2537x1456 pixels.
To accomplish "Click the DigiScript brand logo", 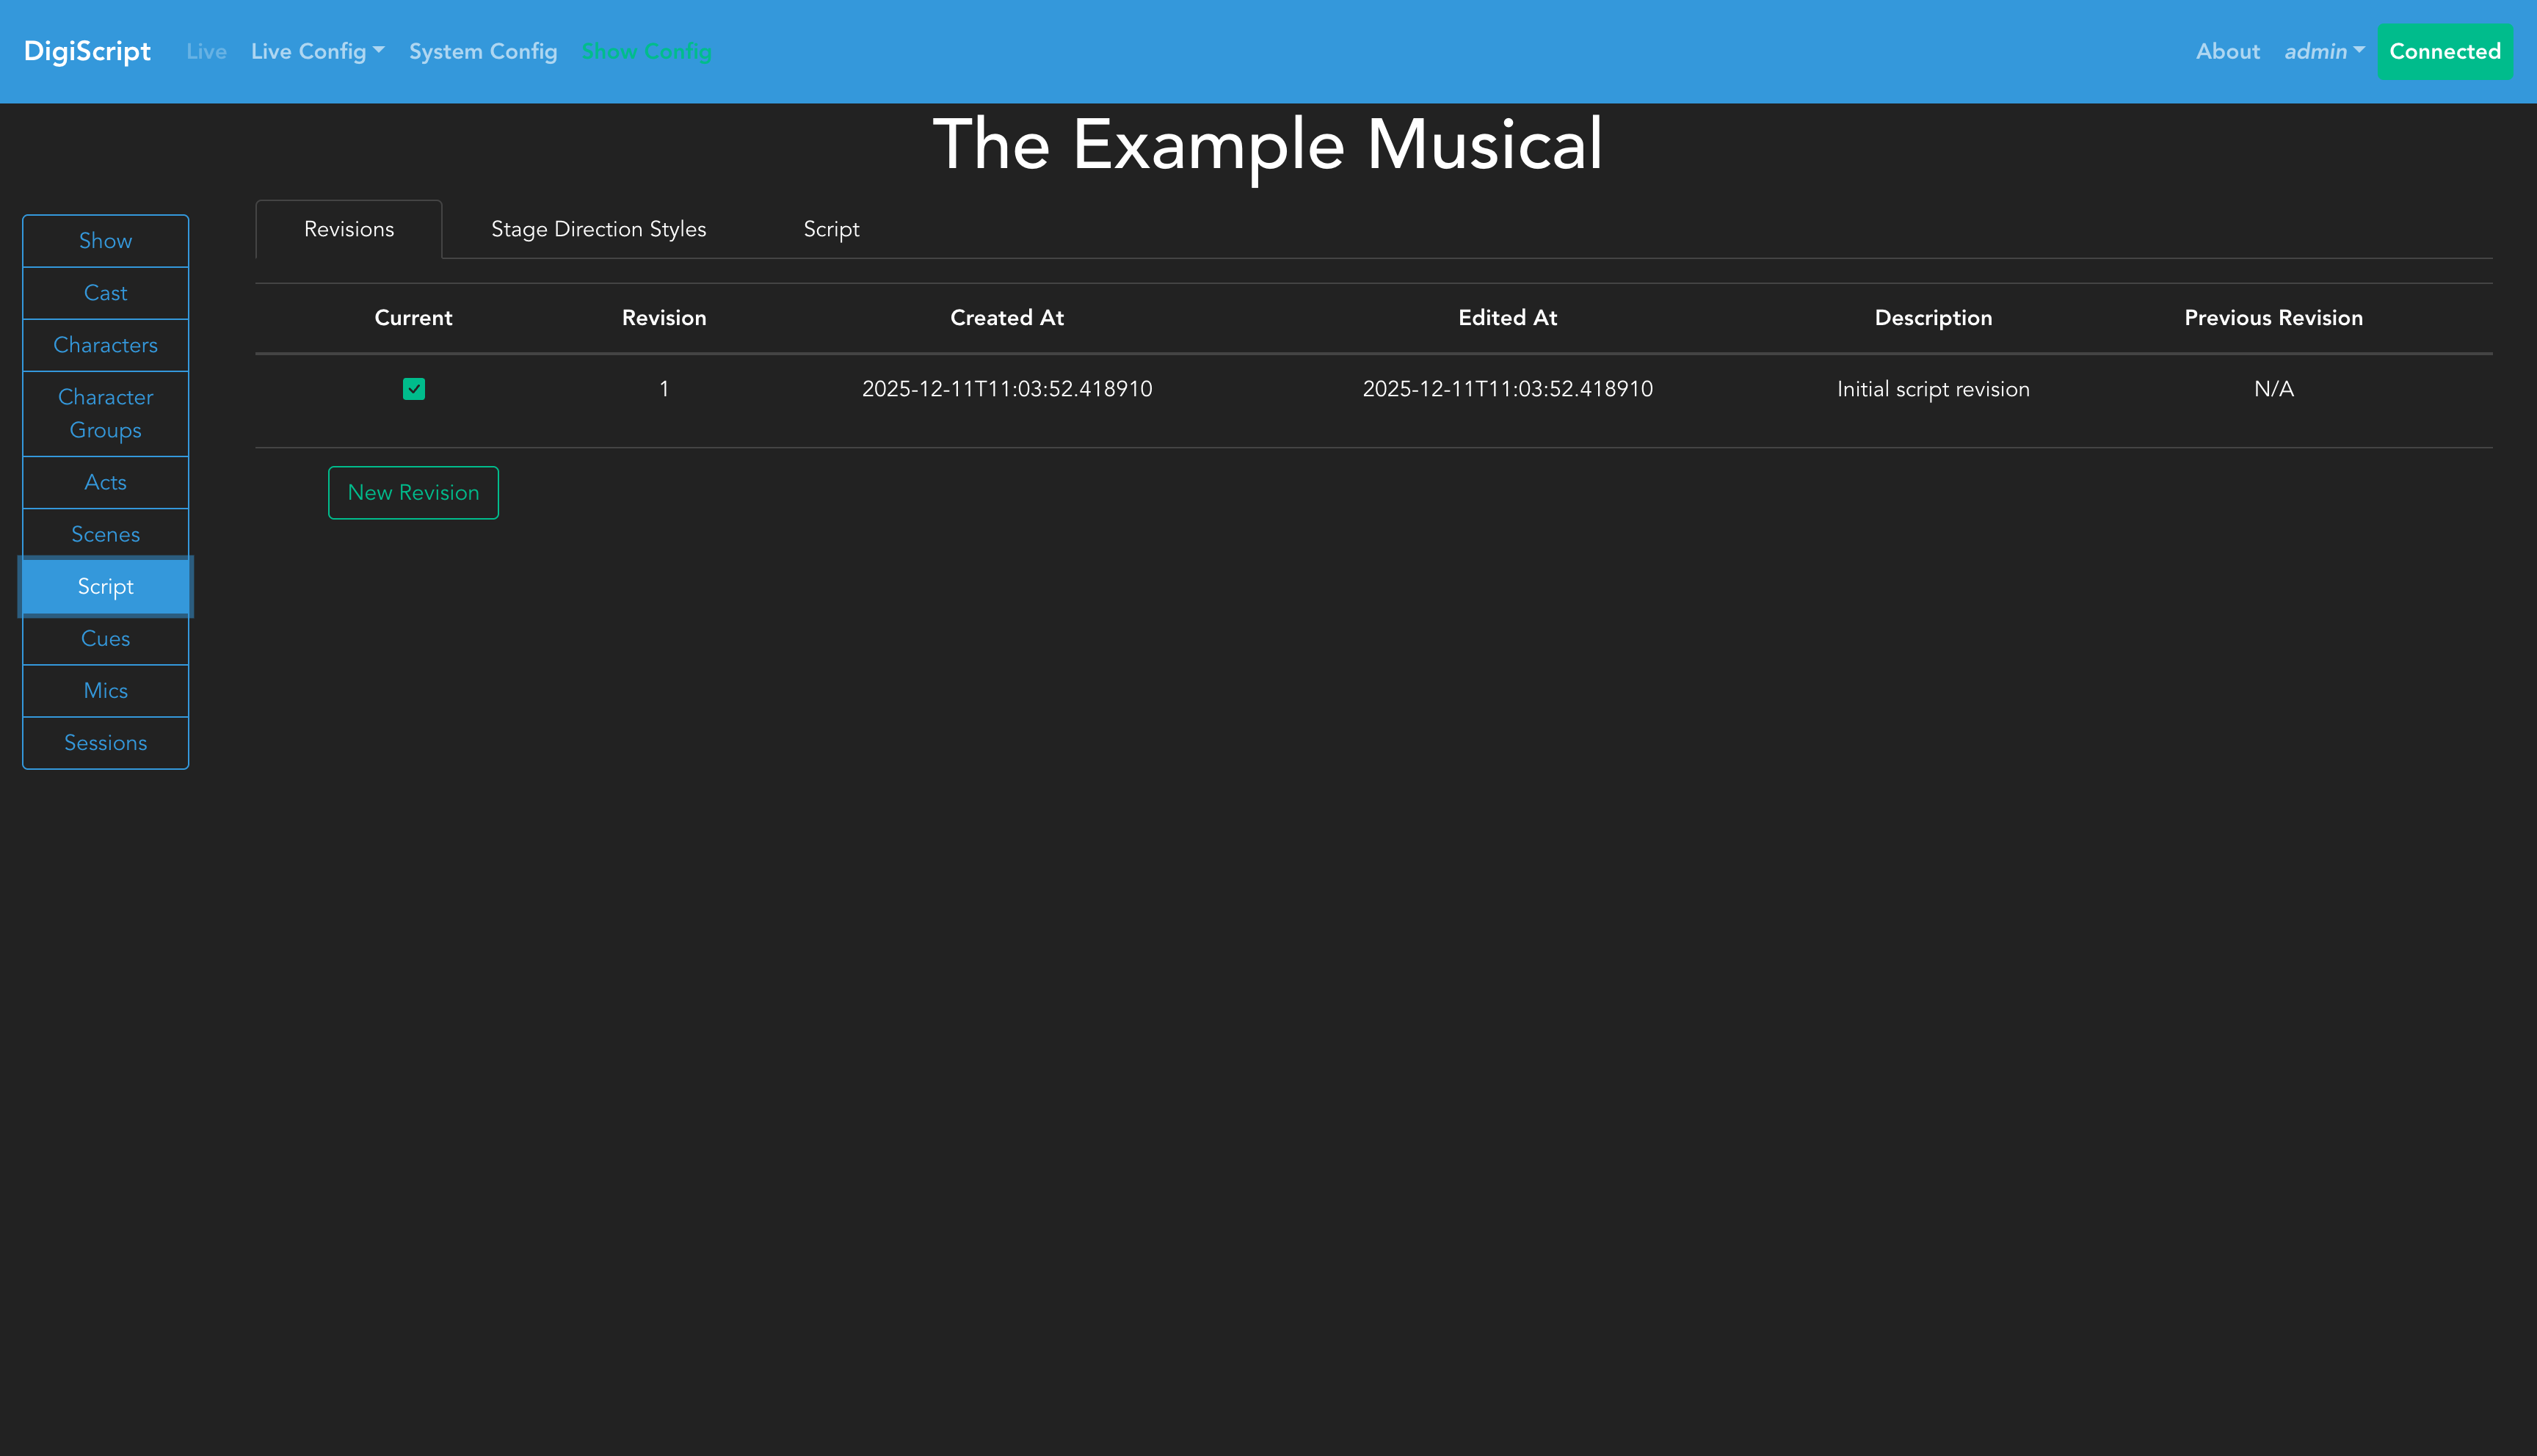I will (x=87, y=51).
